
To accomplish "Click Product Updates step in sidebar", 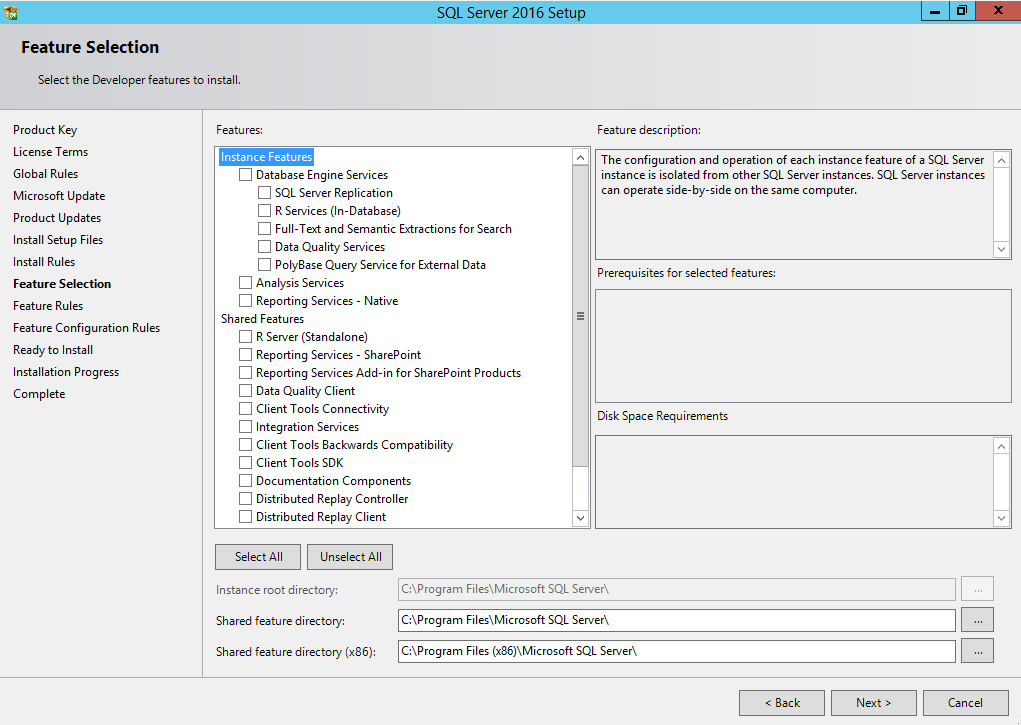I will point(57,218).
